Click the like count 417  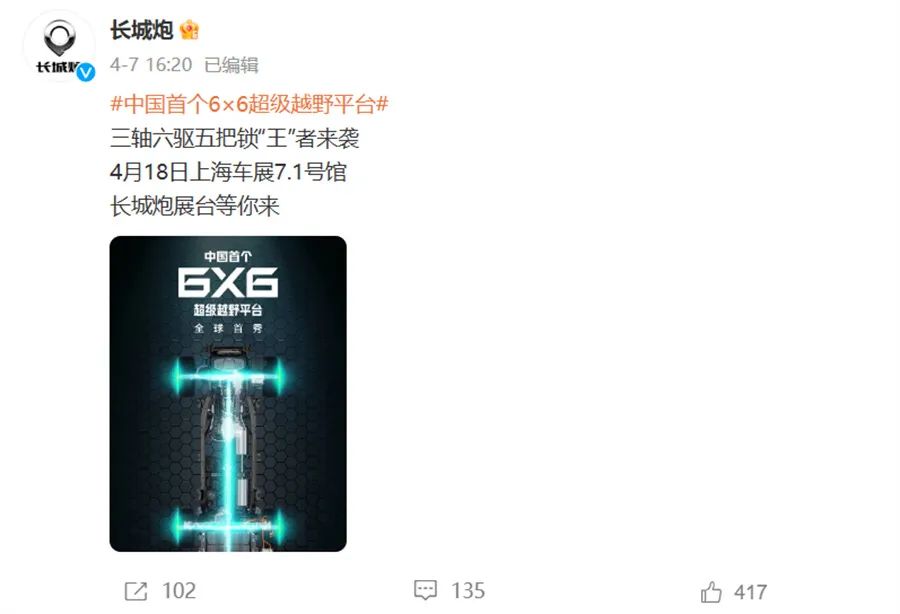(x=750, y=592)
